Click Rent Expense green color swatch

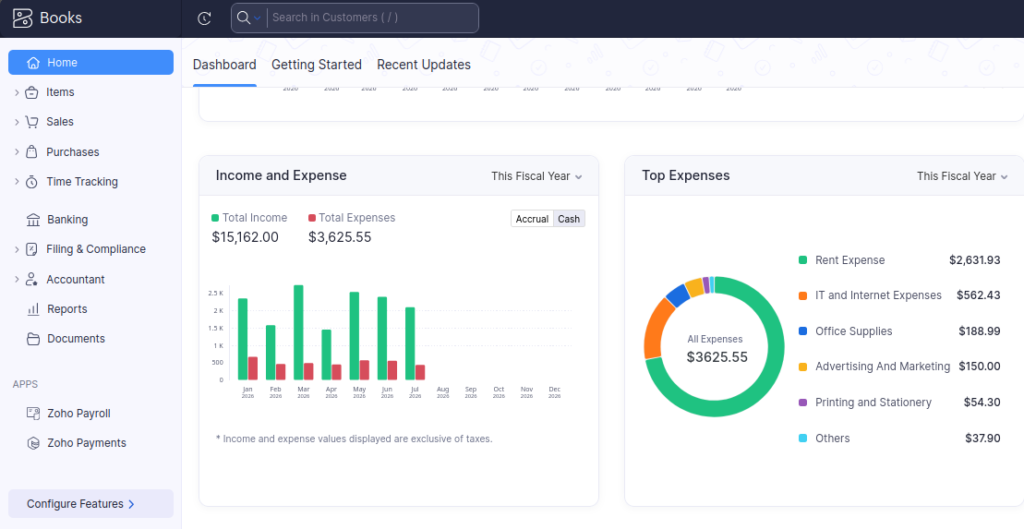pyautogui.click(x=803, y=260)
